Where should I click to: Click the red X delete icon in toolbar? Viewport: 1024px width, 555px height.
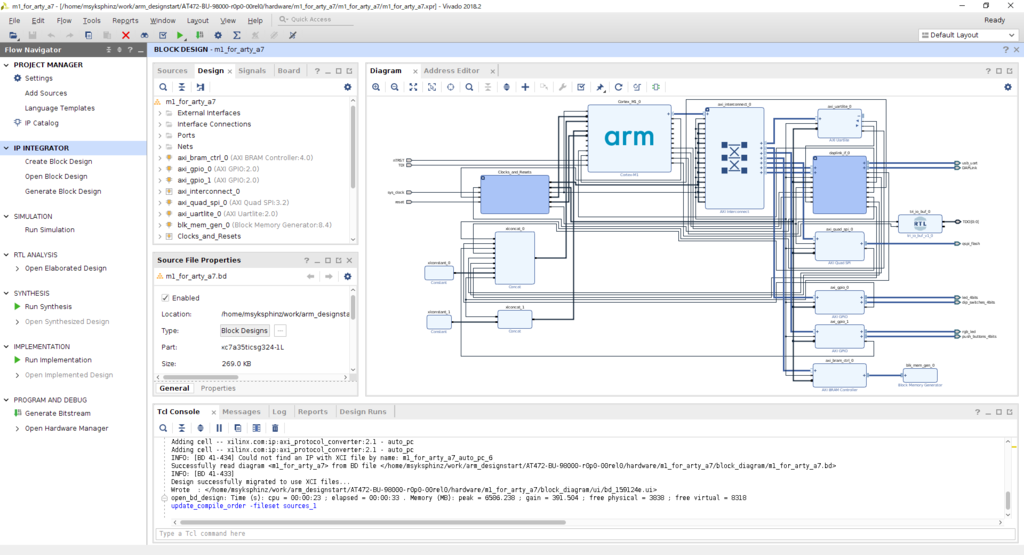point(125,35)
